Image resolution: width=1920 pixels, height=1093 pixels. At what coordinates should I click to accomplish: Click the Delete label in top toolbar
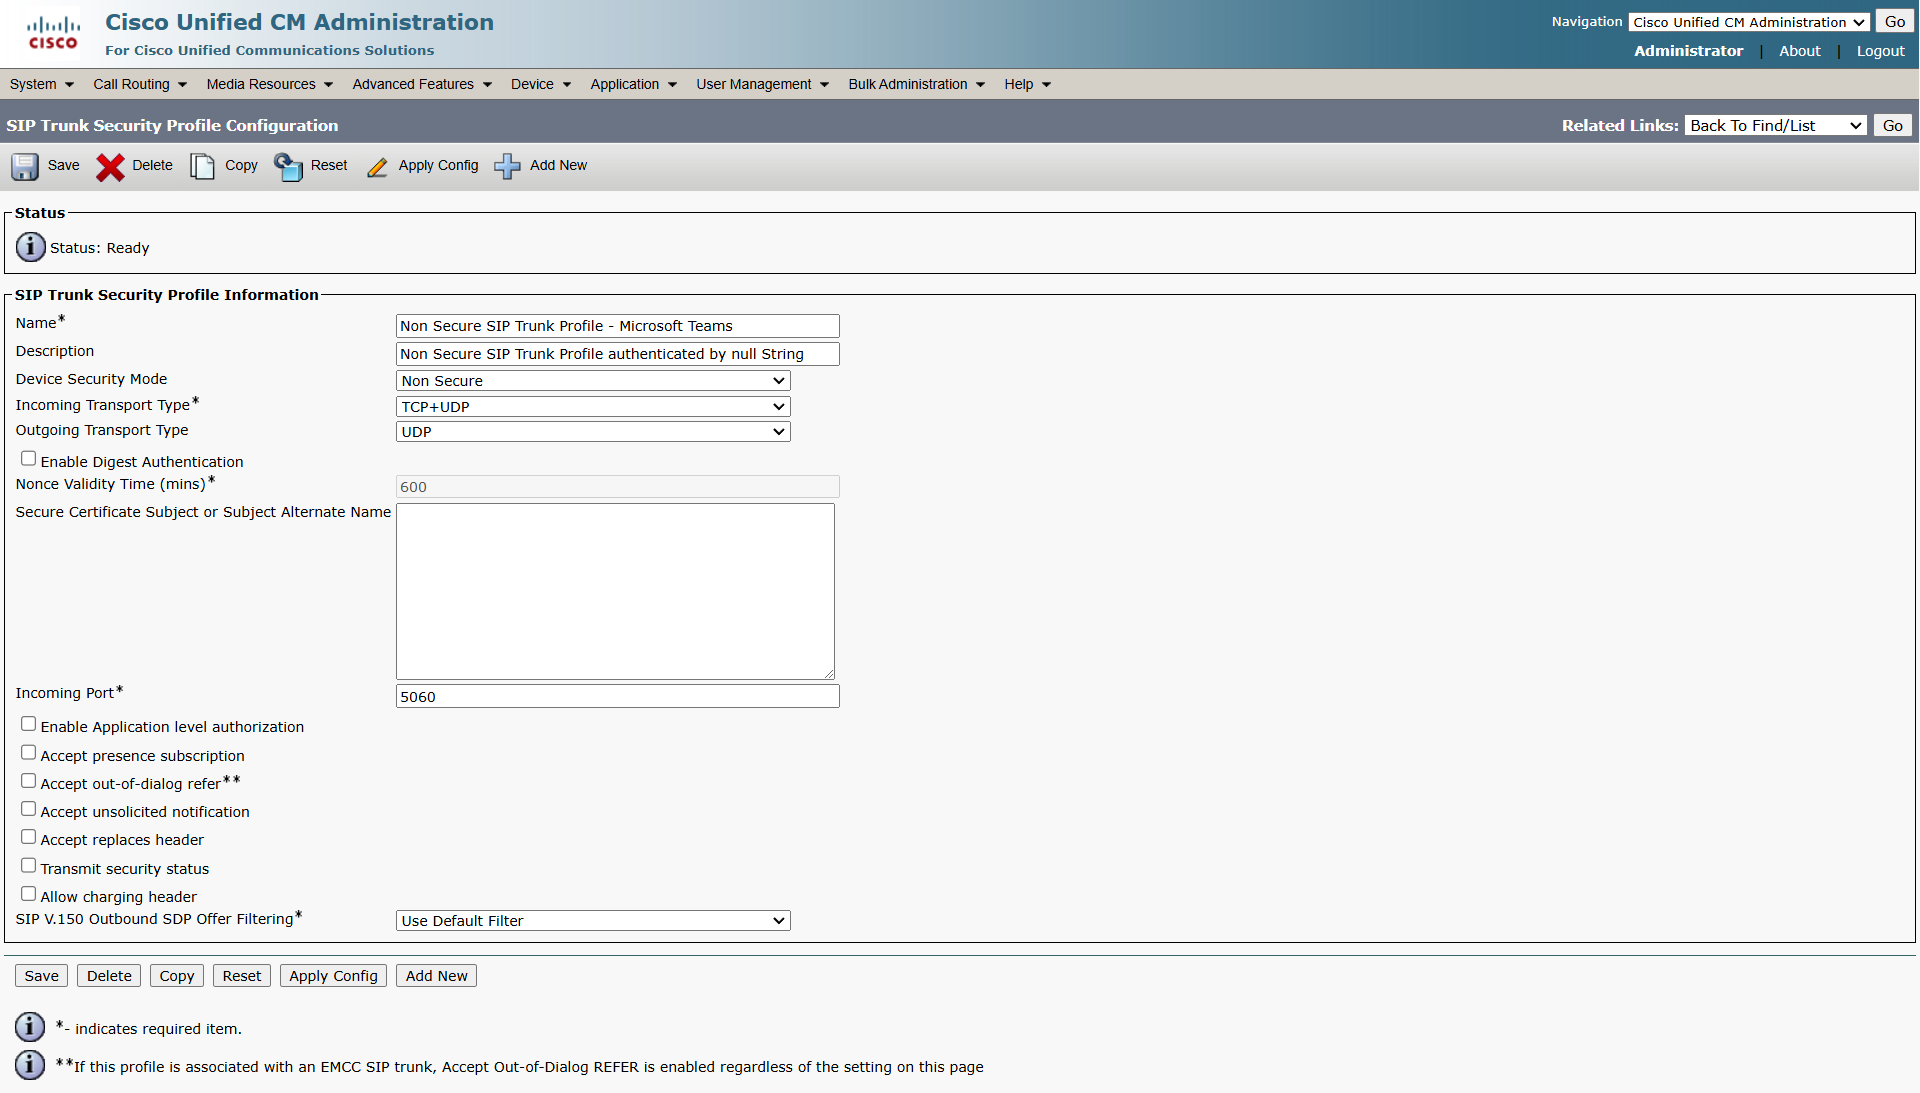click(152, 166)
